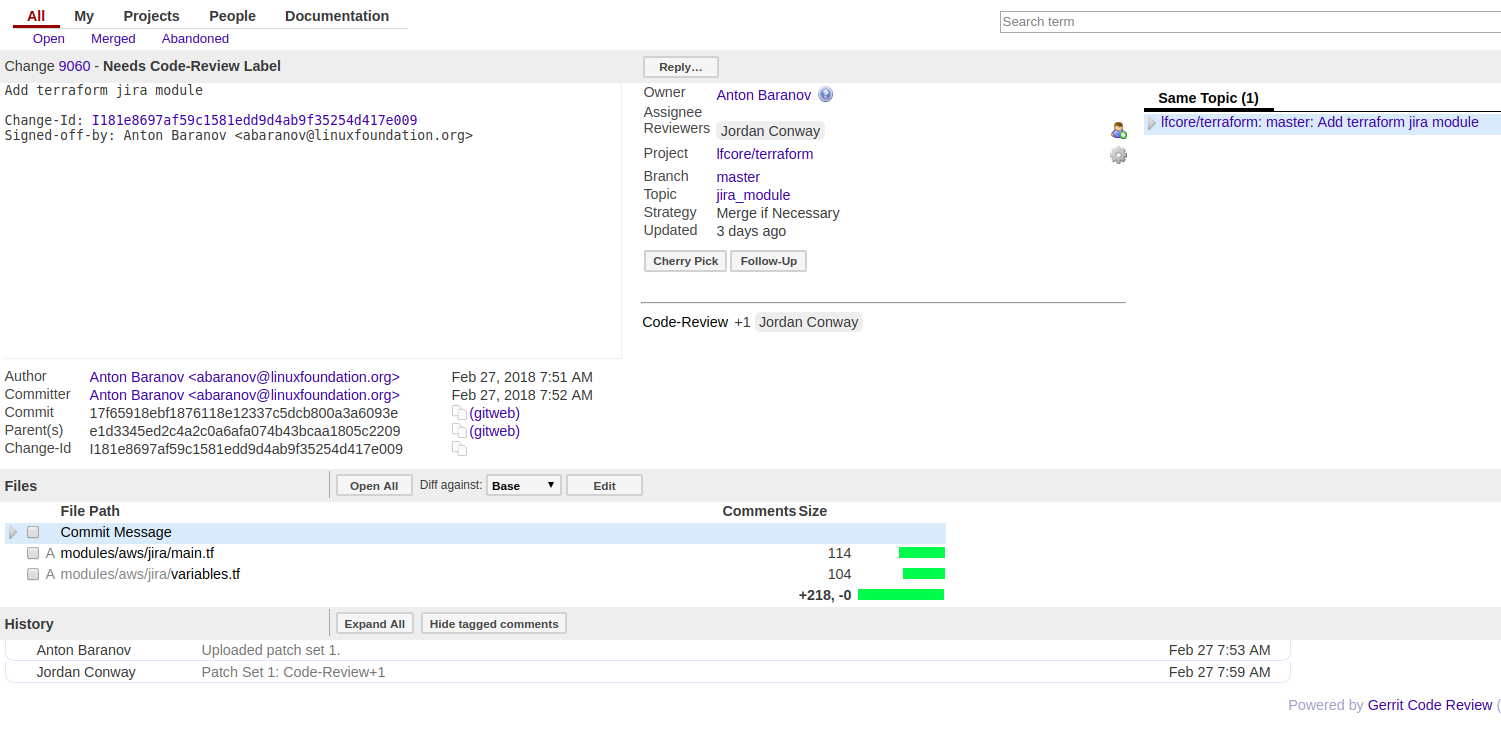This screenshot has height=738, width=1501.
Task: Open Committer Anton Baranov email link
Action: (244, 395)
